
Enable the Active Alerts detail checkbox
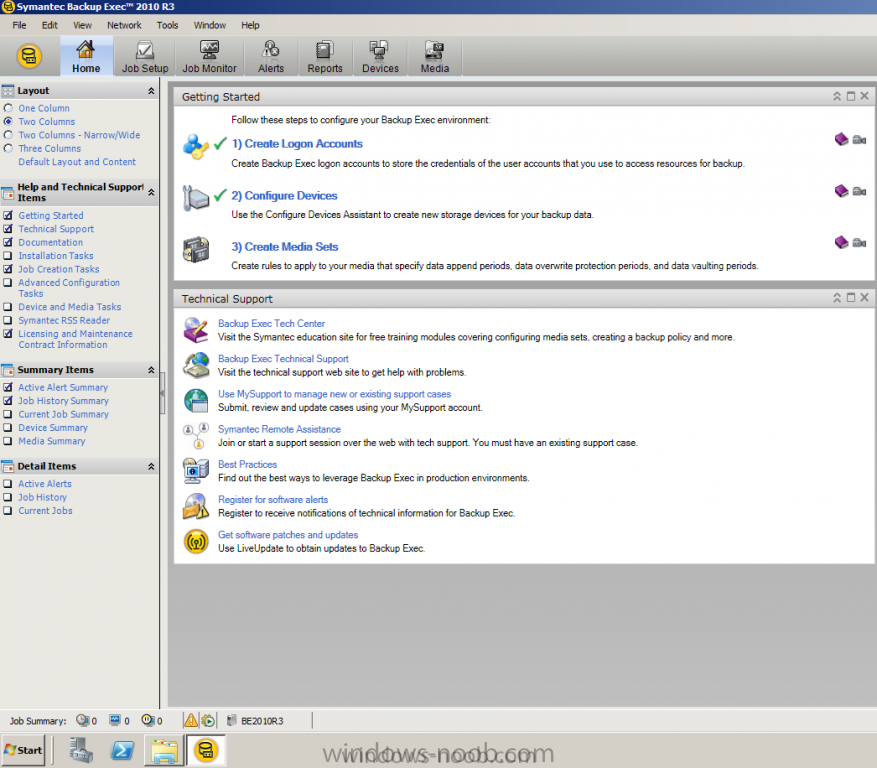pyautogui.click(x=8, y=484)
